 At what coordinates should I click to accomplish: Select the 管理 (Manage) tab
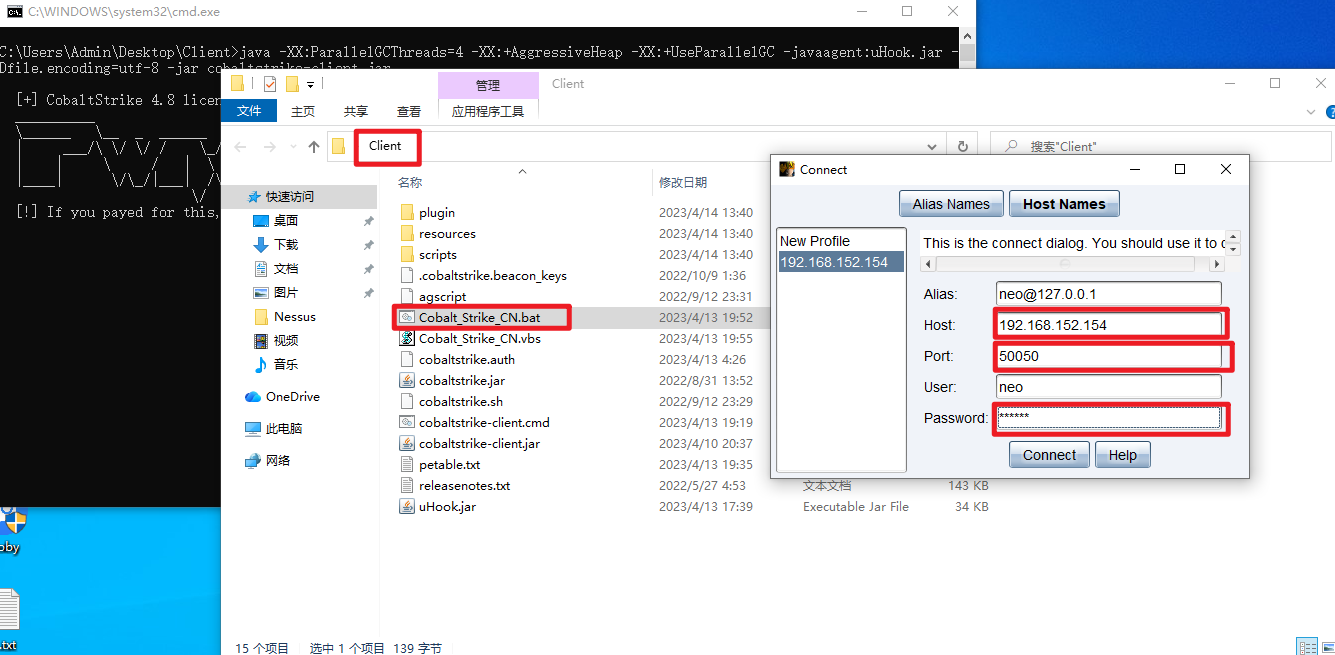[488, 85]
